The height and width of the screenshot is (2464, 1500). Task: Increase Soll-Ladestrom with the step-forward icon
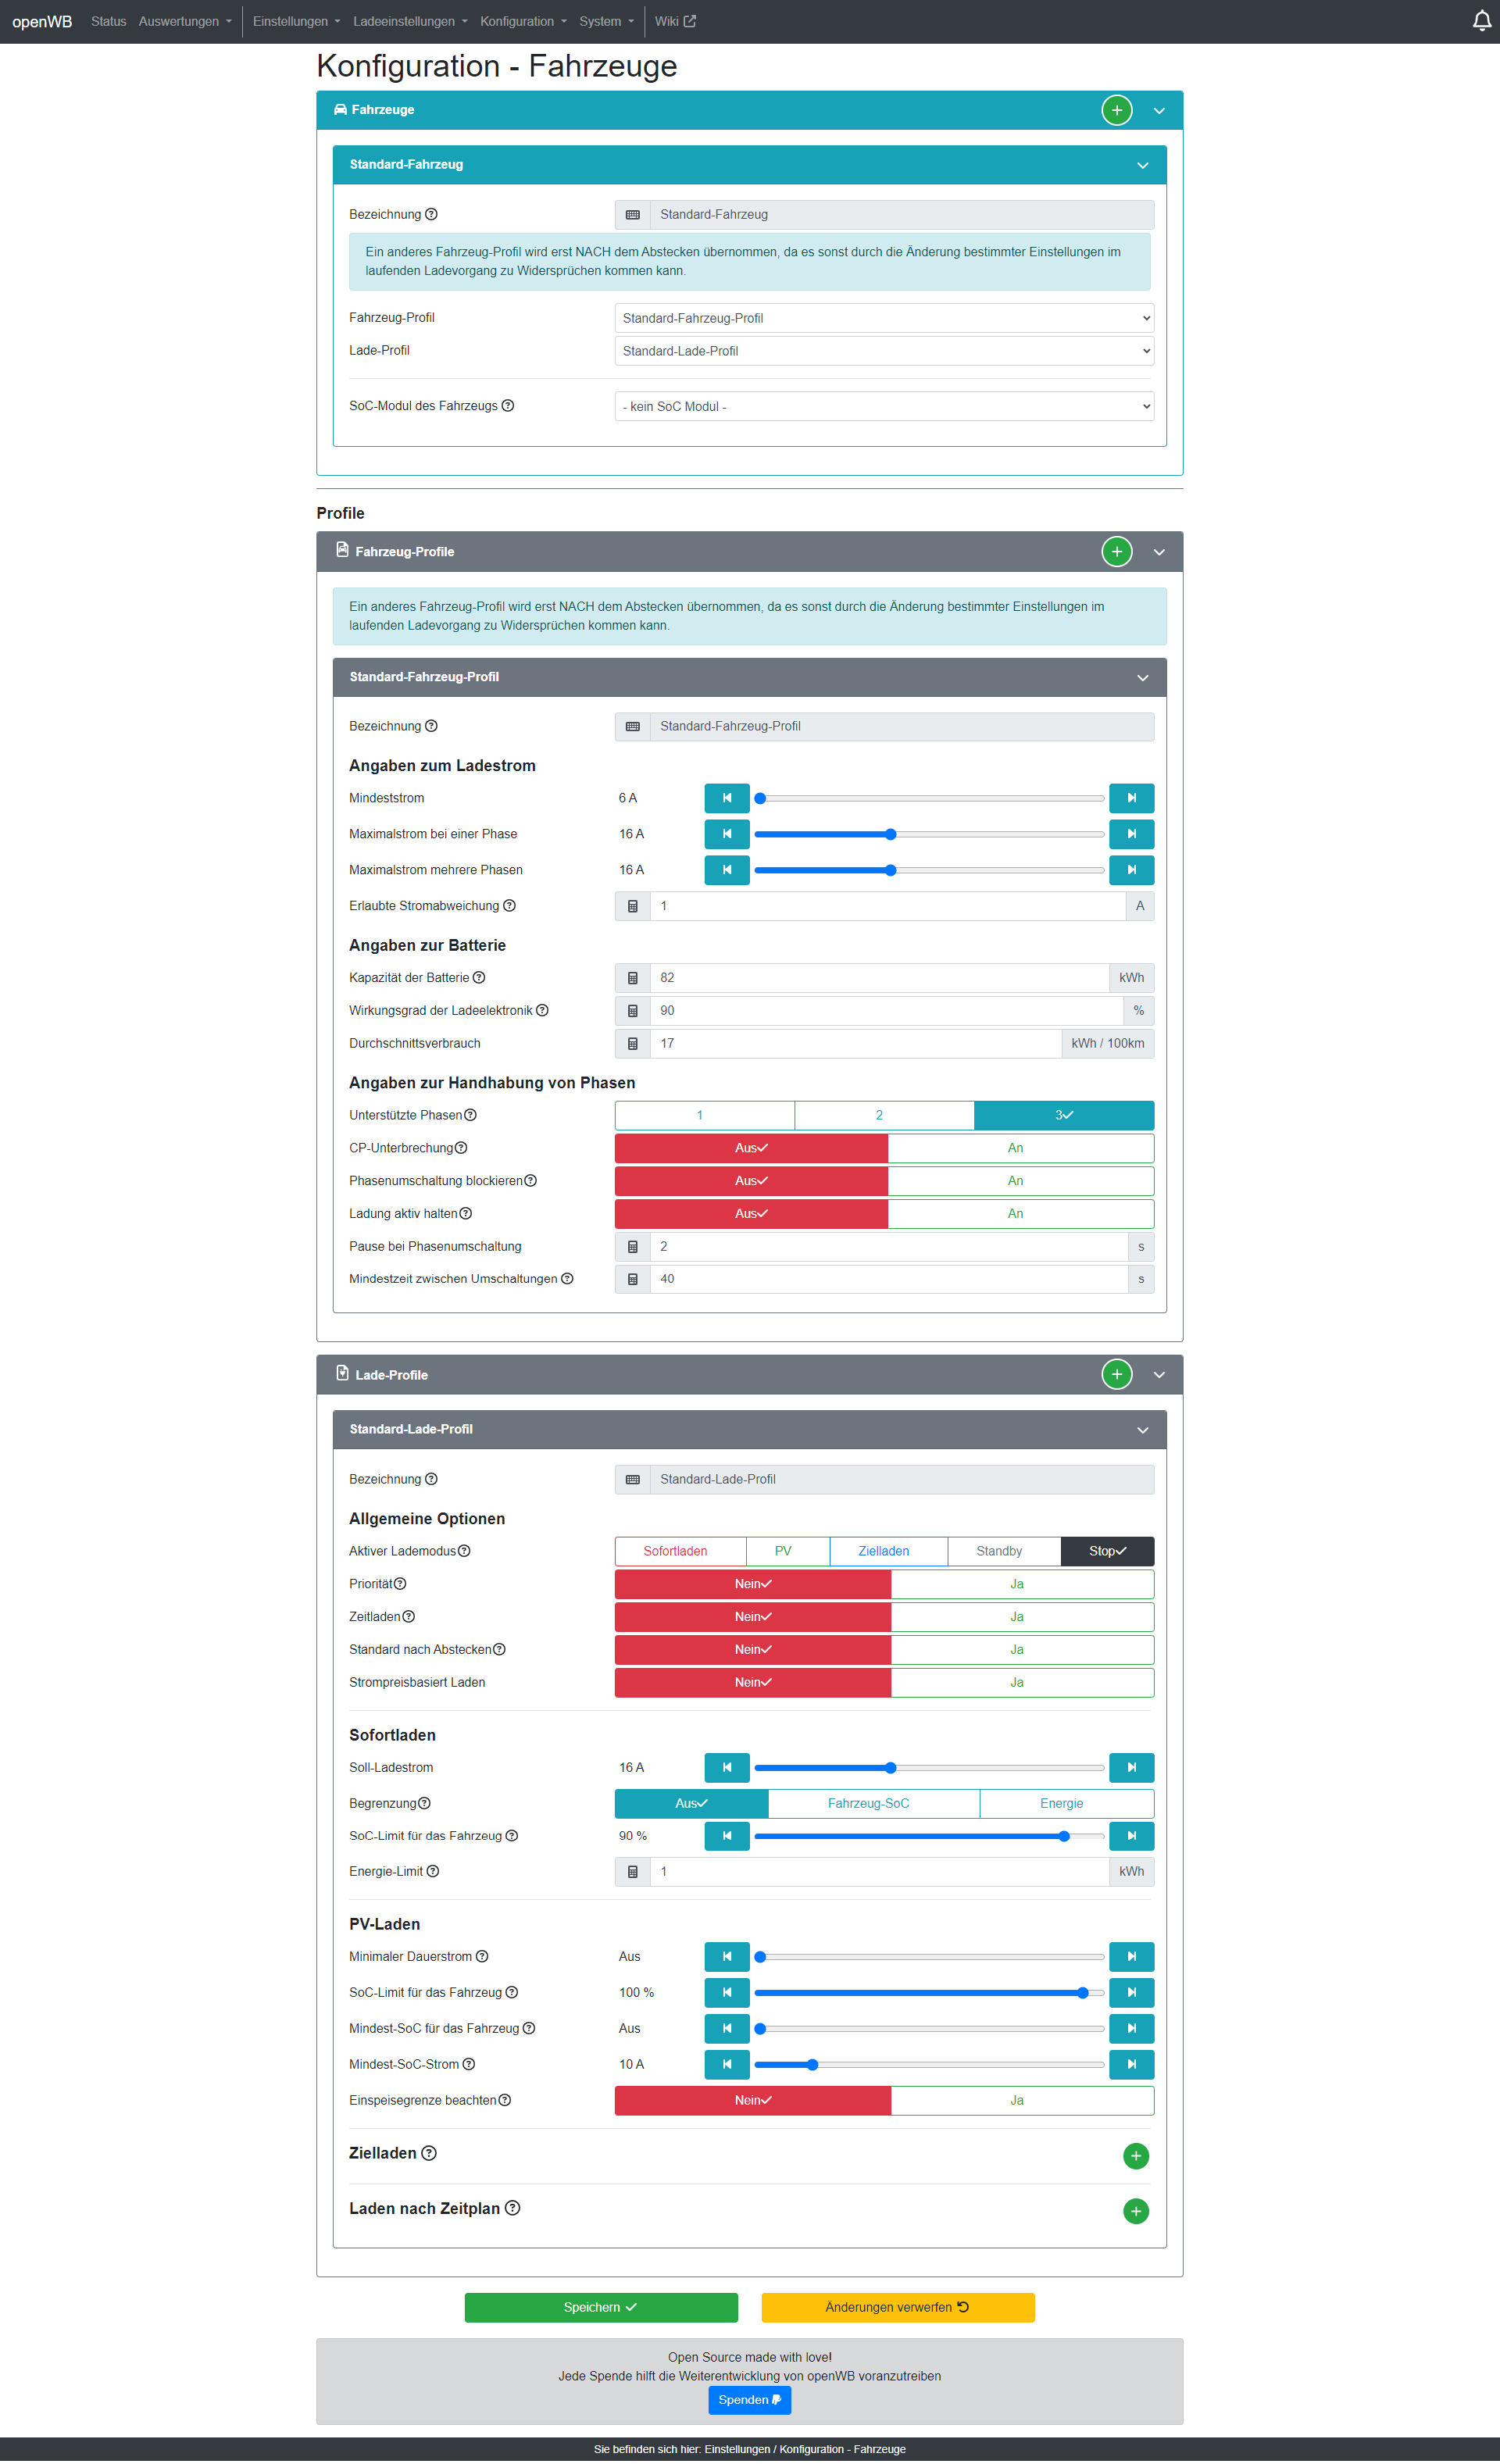pos(1131,1767)
